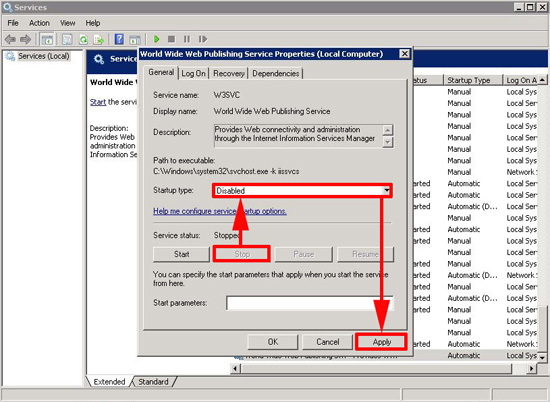Switch to the Log On tab
550x402 pixels.
click(193, 73)
